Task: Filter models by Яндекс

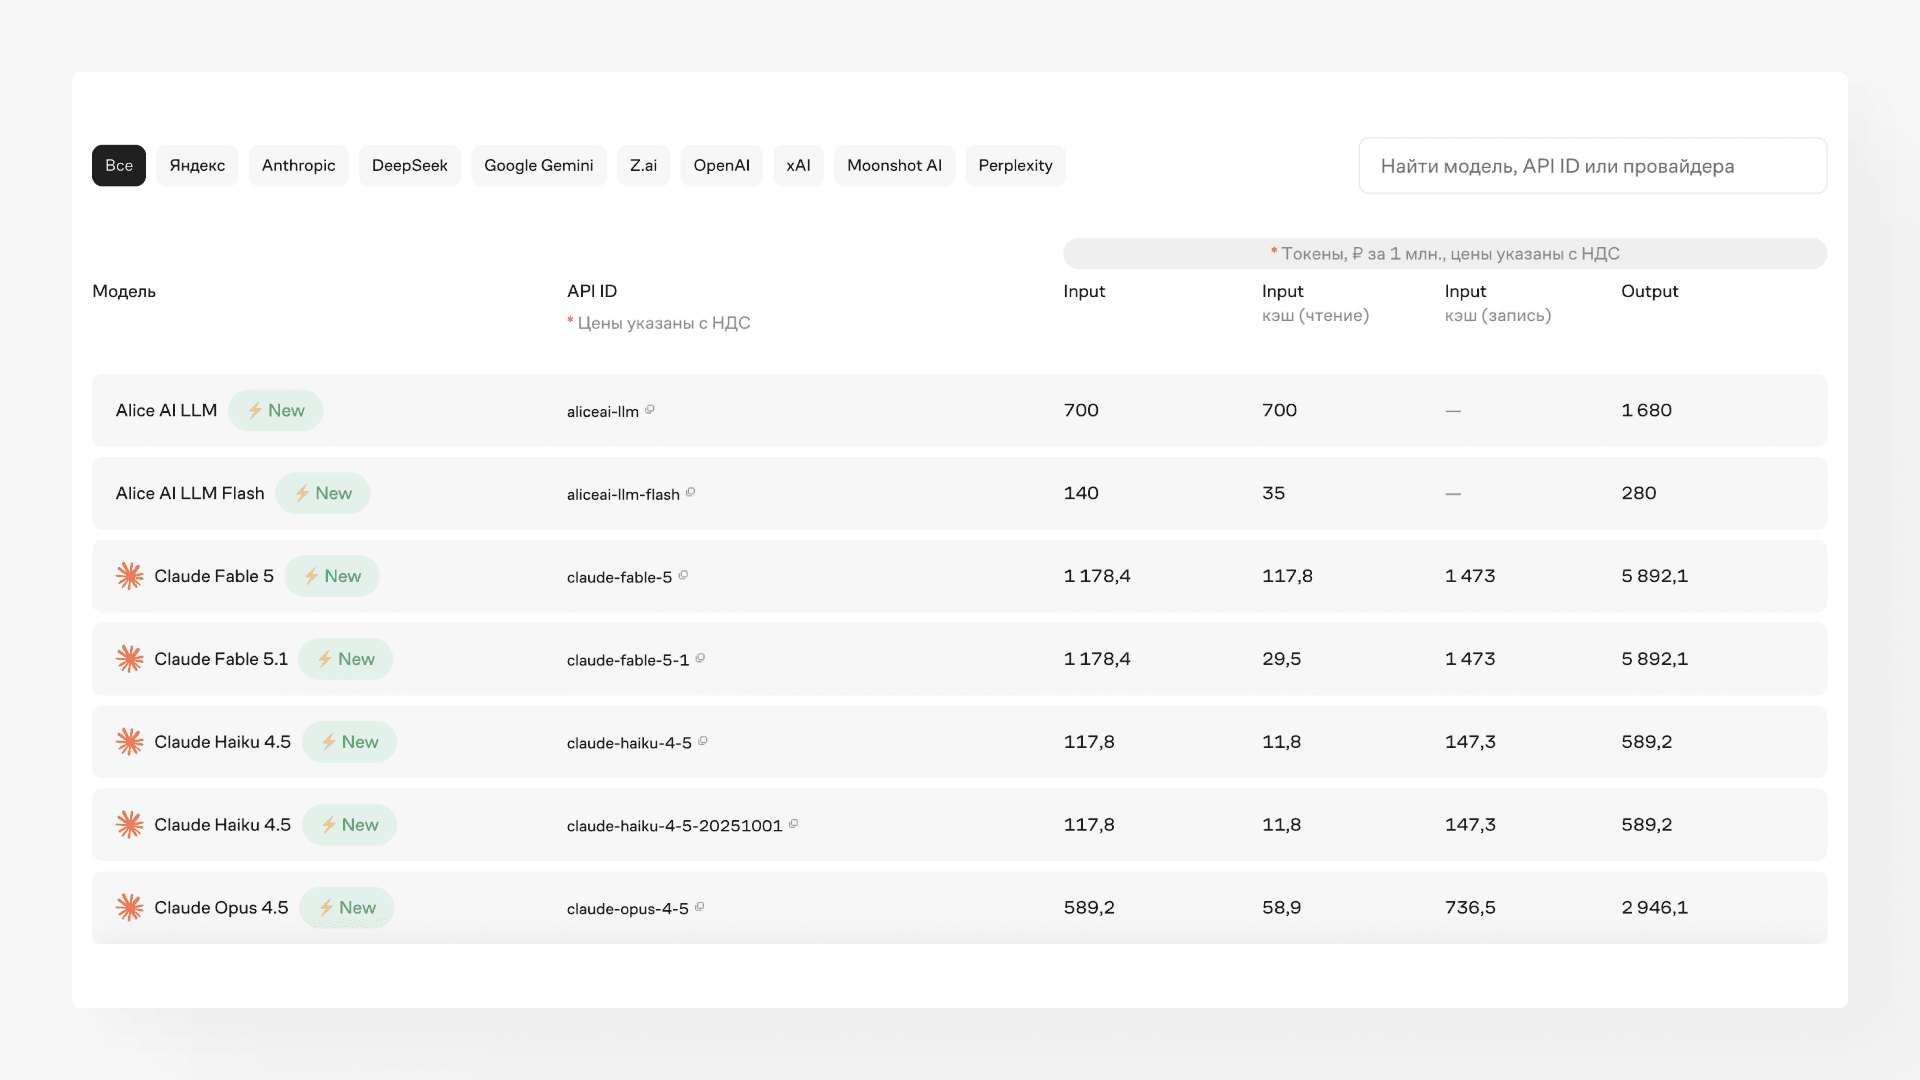Action: 197,166
